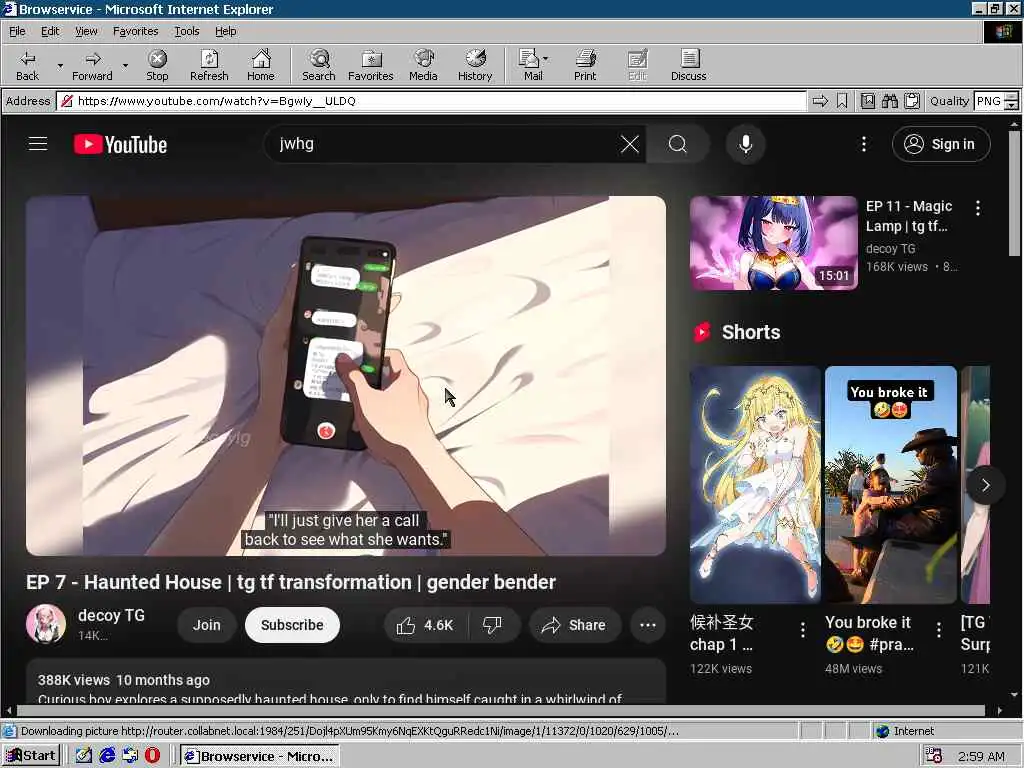This screenshot has width=1024, height=768.
Task: Like the video showing 4.6K
Action: click(x=425, y=625)
